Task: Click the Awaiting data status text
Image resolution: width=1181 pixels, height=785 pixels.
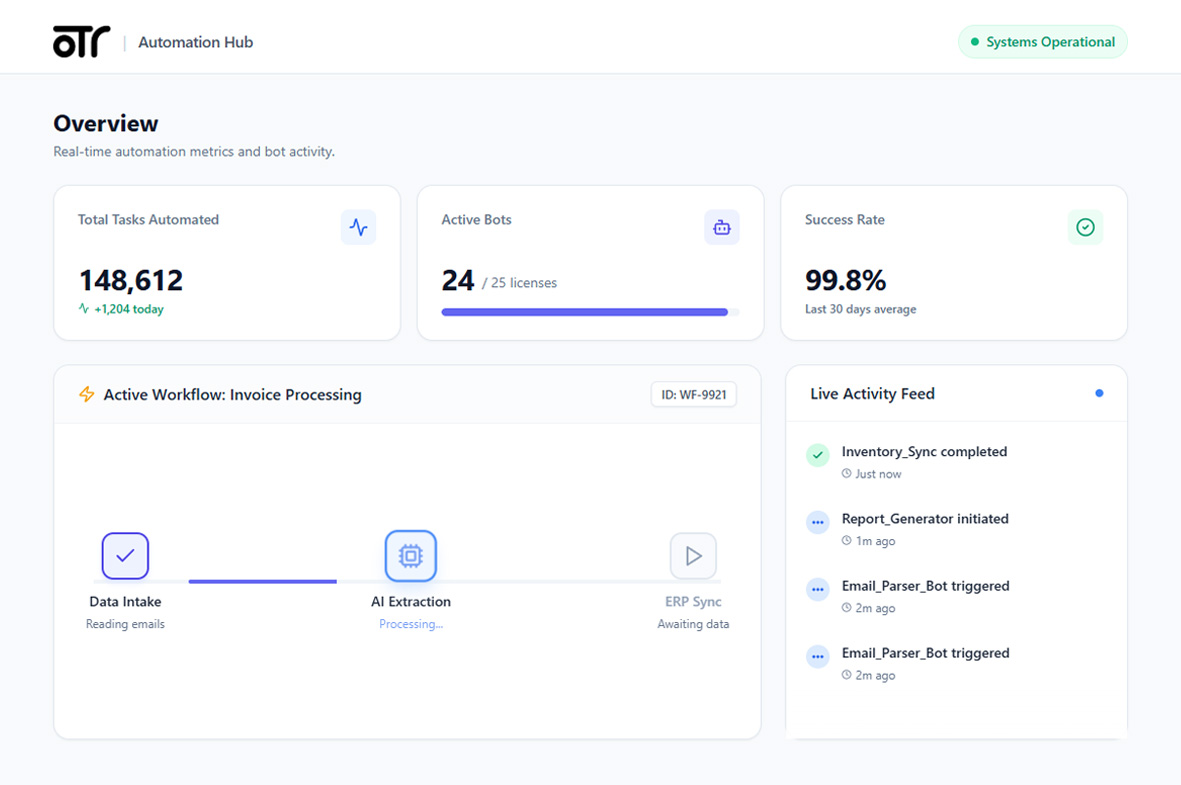Action: 693,624
